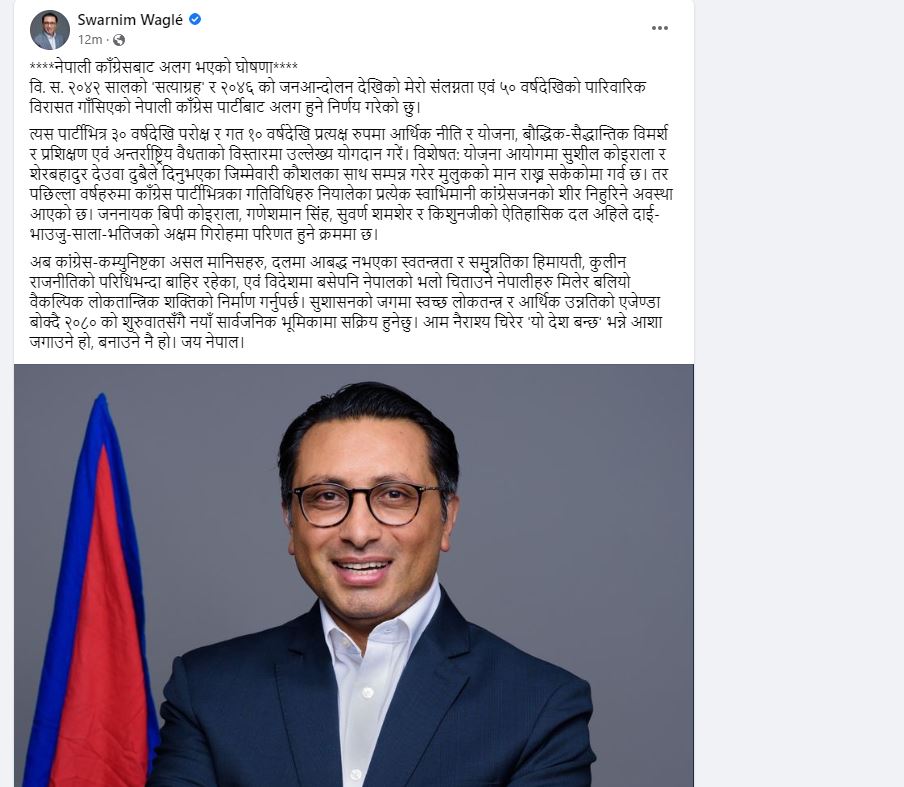Click the empty margin right of the post
This screenshot has width=904, height=787.
pos(798,346)
